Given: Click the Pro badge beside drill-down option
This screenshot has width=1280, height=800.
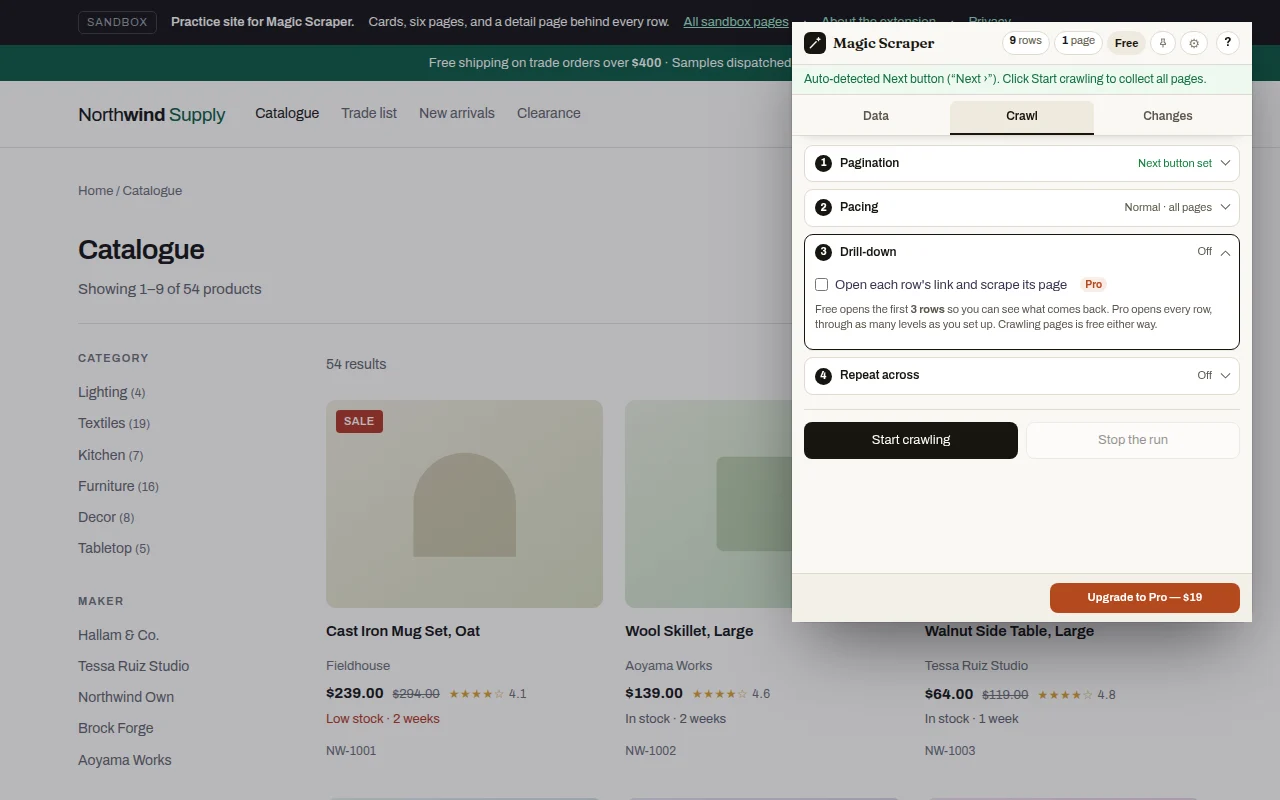Looking at the screenshot, I should coord(1093,285).
